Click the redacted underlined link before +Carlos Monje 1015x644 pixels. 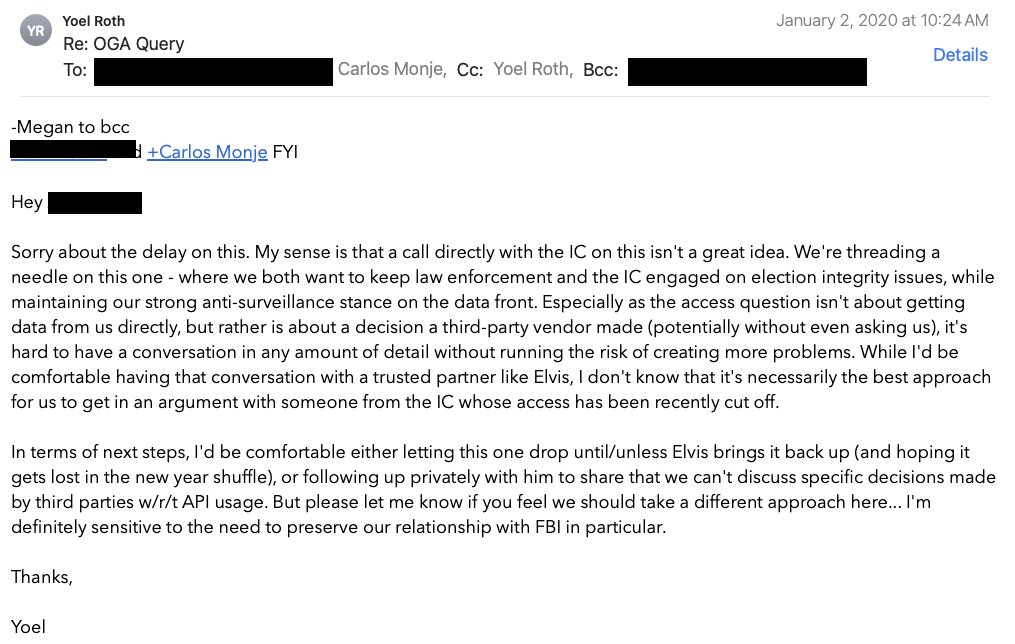[58, 152]
